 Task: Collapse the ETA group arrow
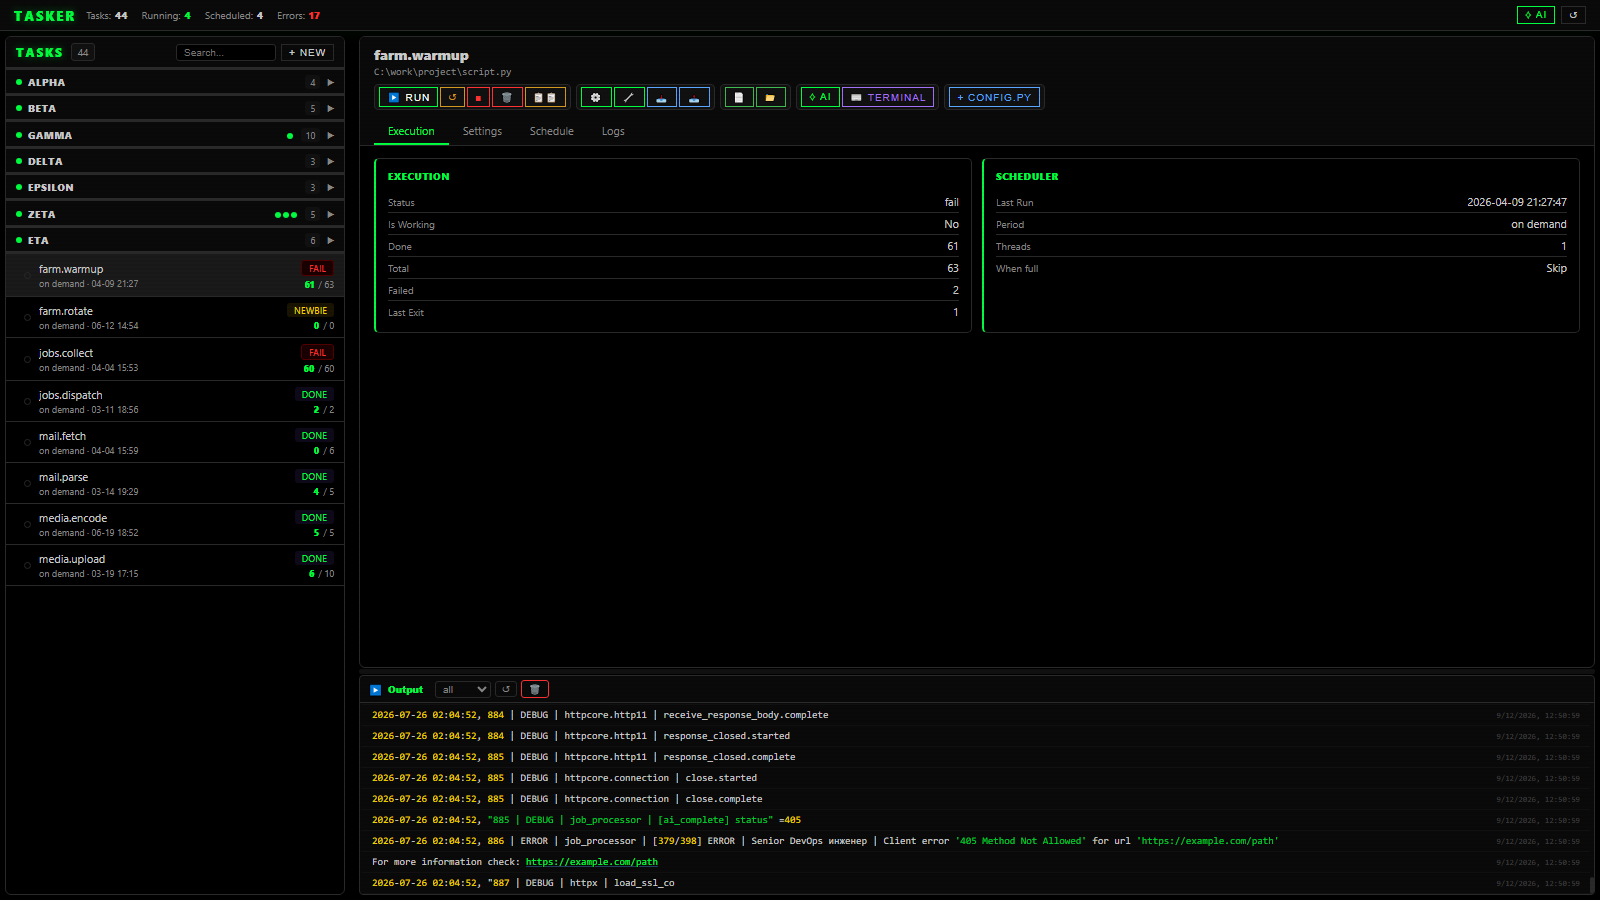coord(330,240)
